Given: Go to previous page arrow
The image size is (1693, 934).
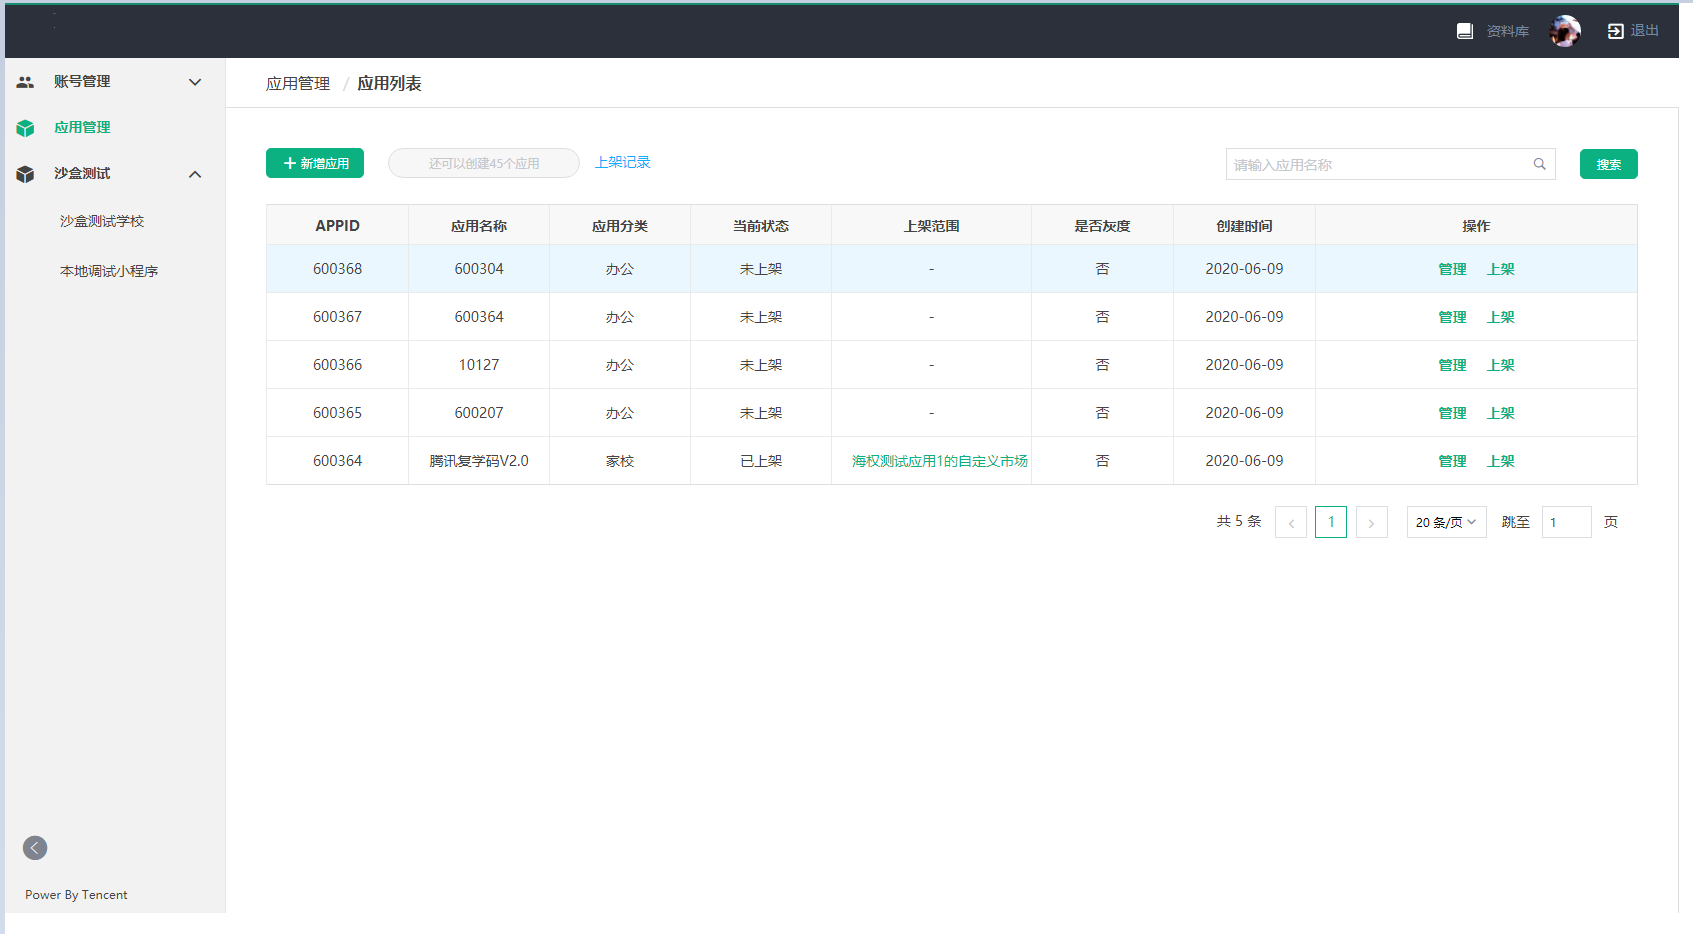Looking at the screenshot, I should pyautogui.click(x=1291, y=522).
